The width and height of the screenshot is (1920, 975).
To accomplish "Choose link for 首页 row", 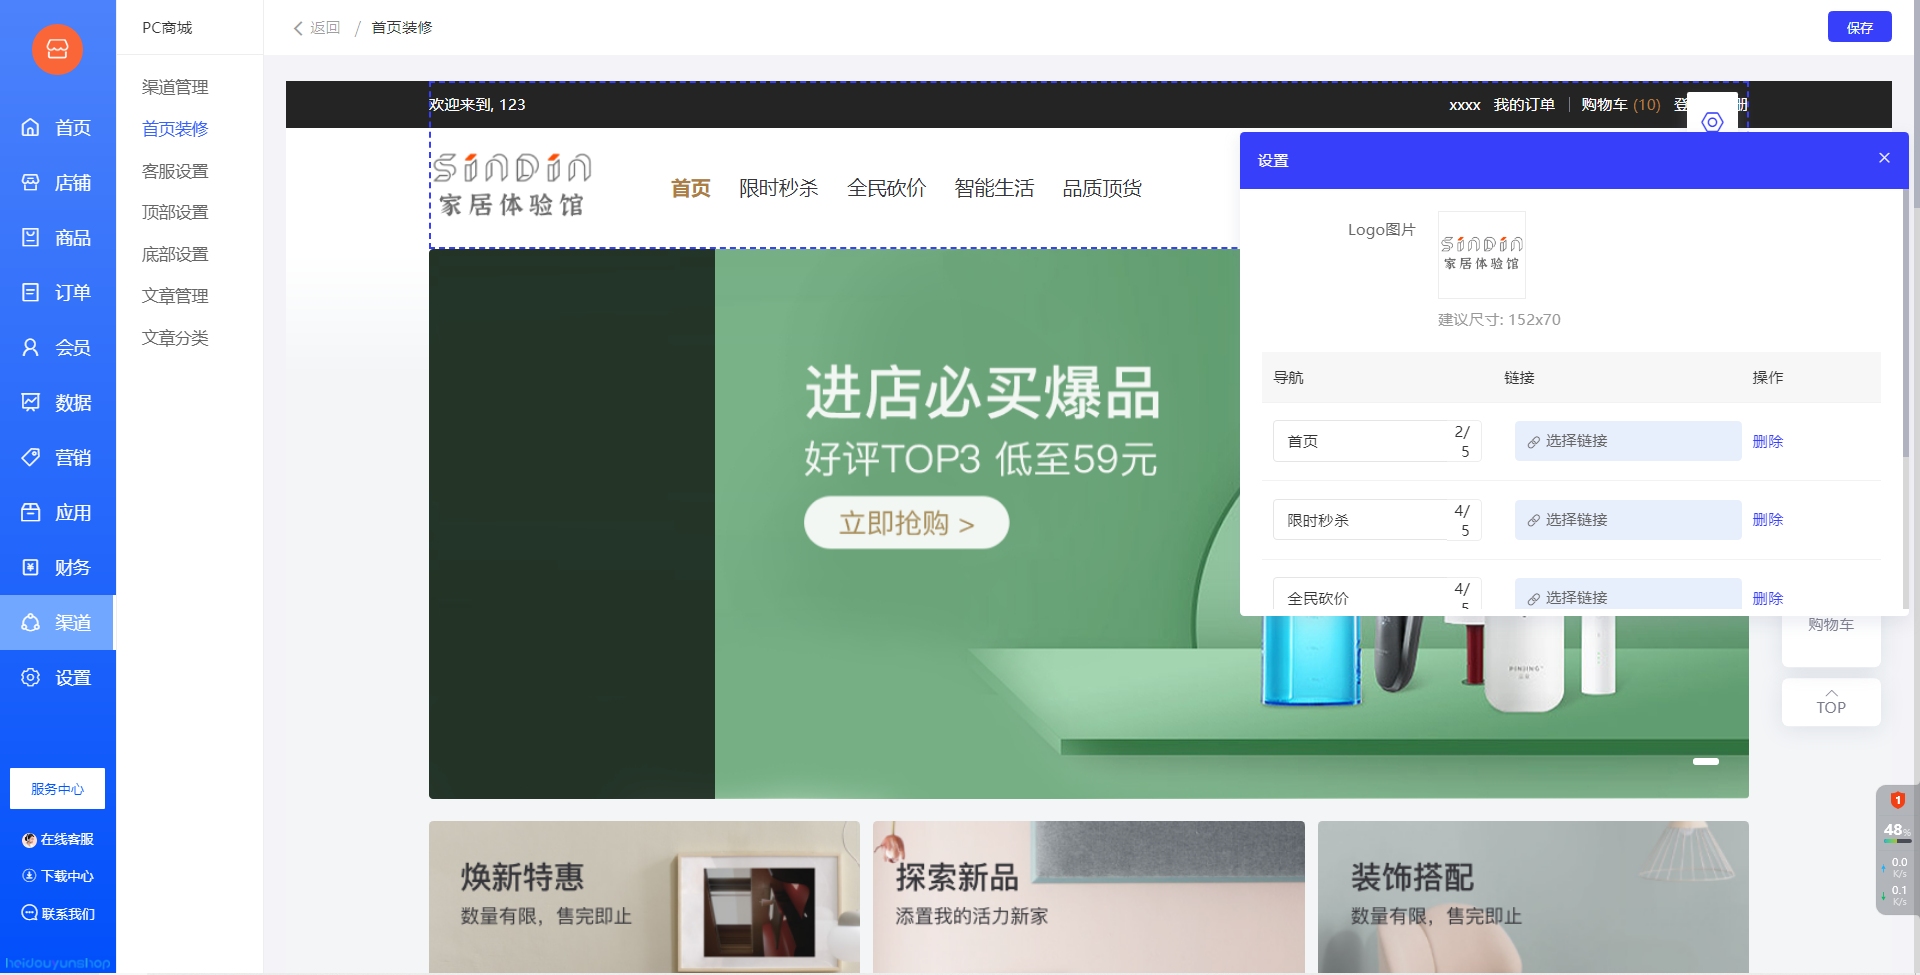I will (1628, 441).
